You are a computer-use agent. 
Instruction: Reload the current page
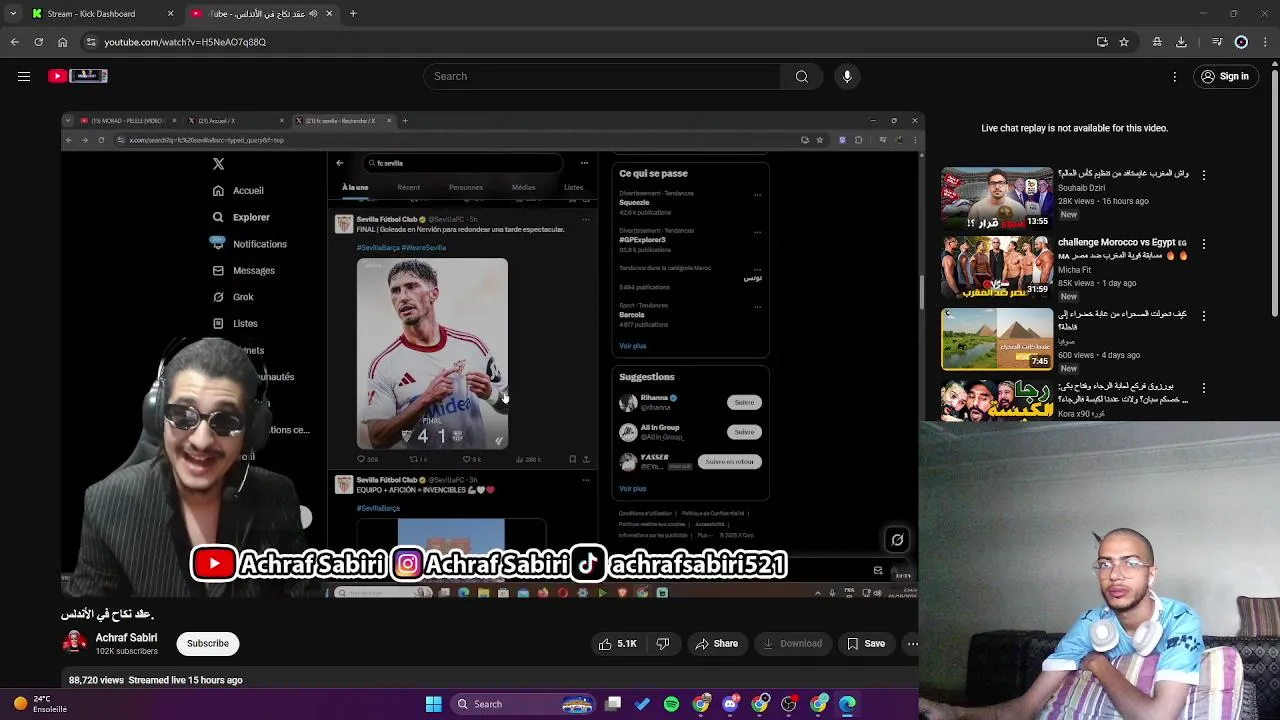(39, 42)
